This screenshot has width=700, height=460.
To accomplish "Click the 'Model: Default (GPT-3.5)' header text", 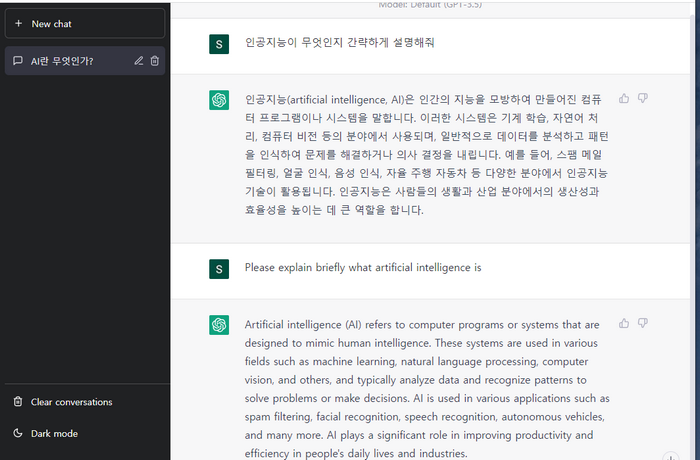I will click(x=430, y=5).
